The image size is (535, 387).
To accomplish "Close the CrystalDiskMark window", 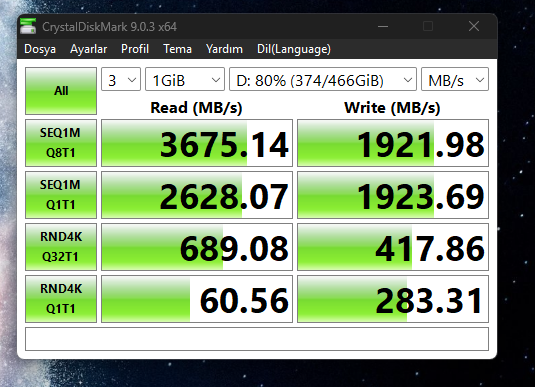I will click(x=474, y=26).
